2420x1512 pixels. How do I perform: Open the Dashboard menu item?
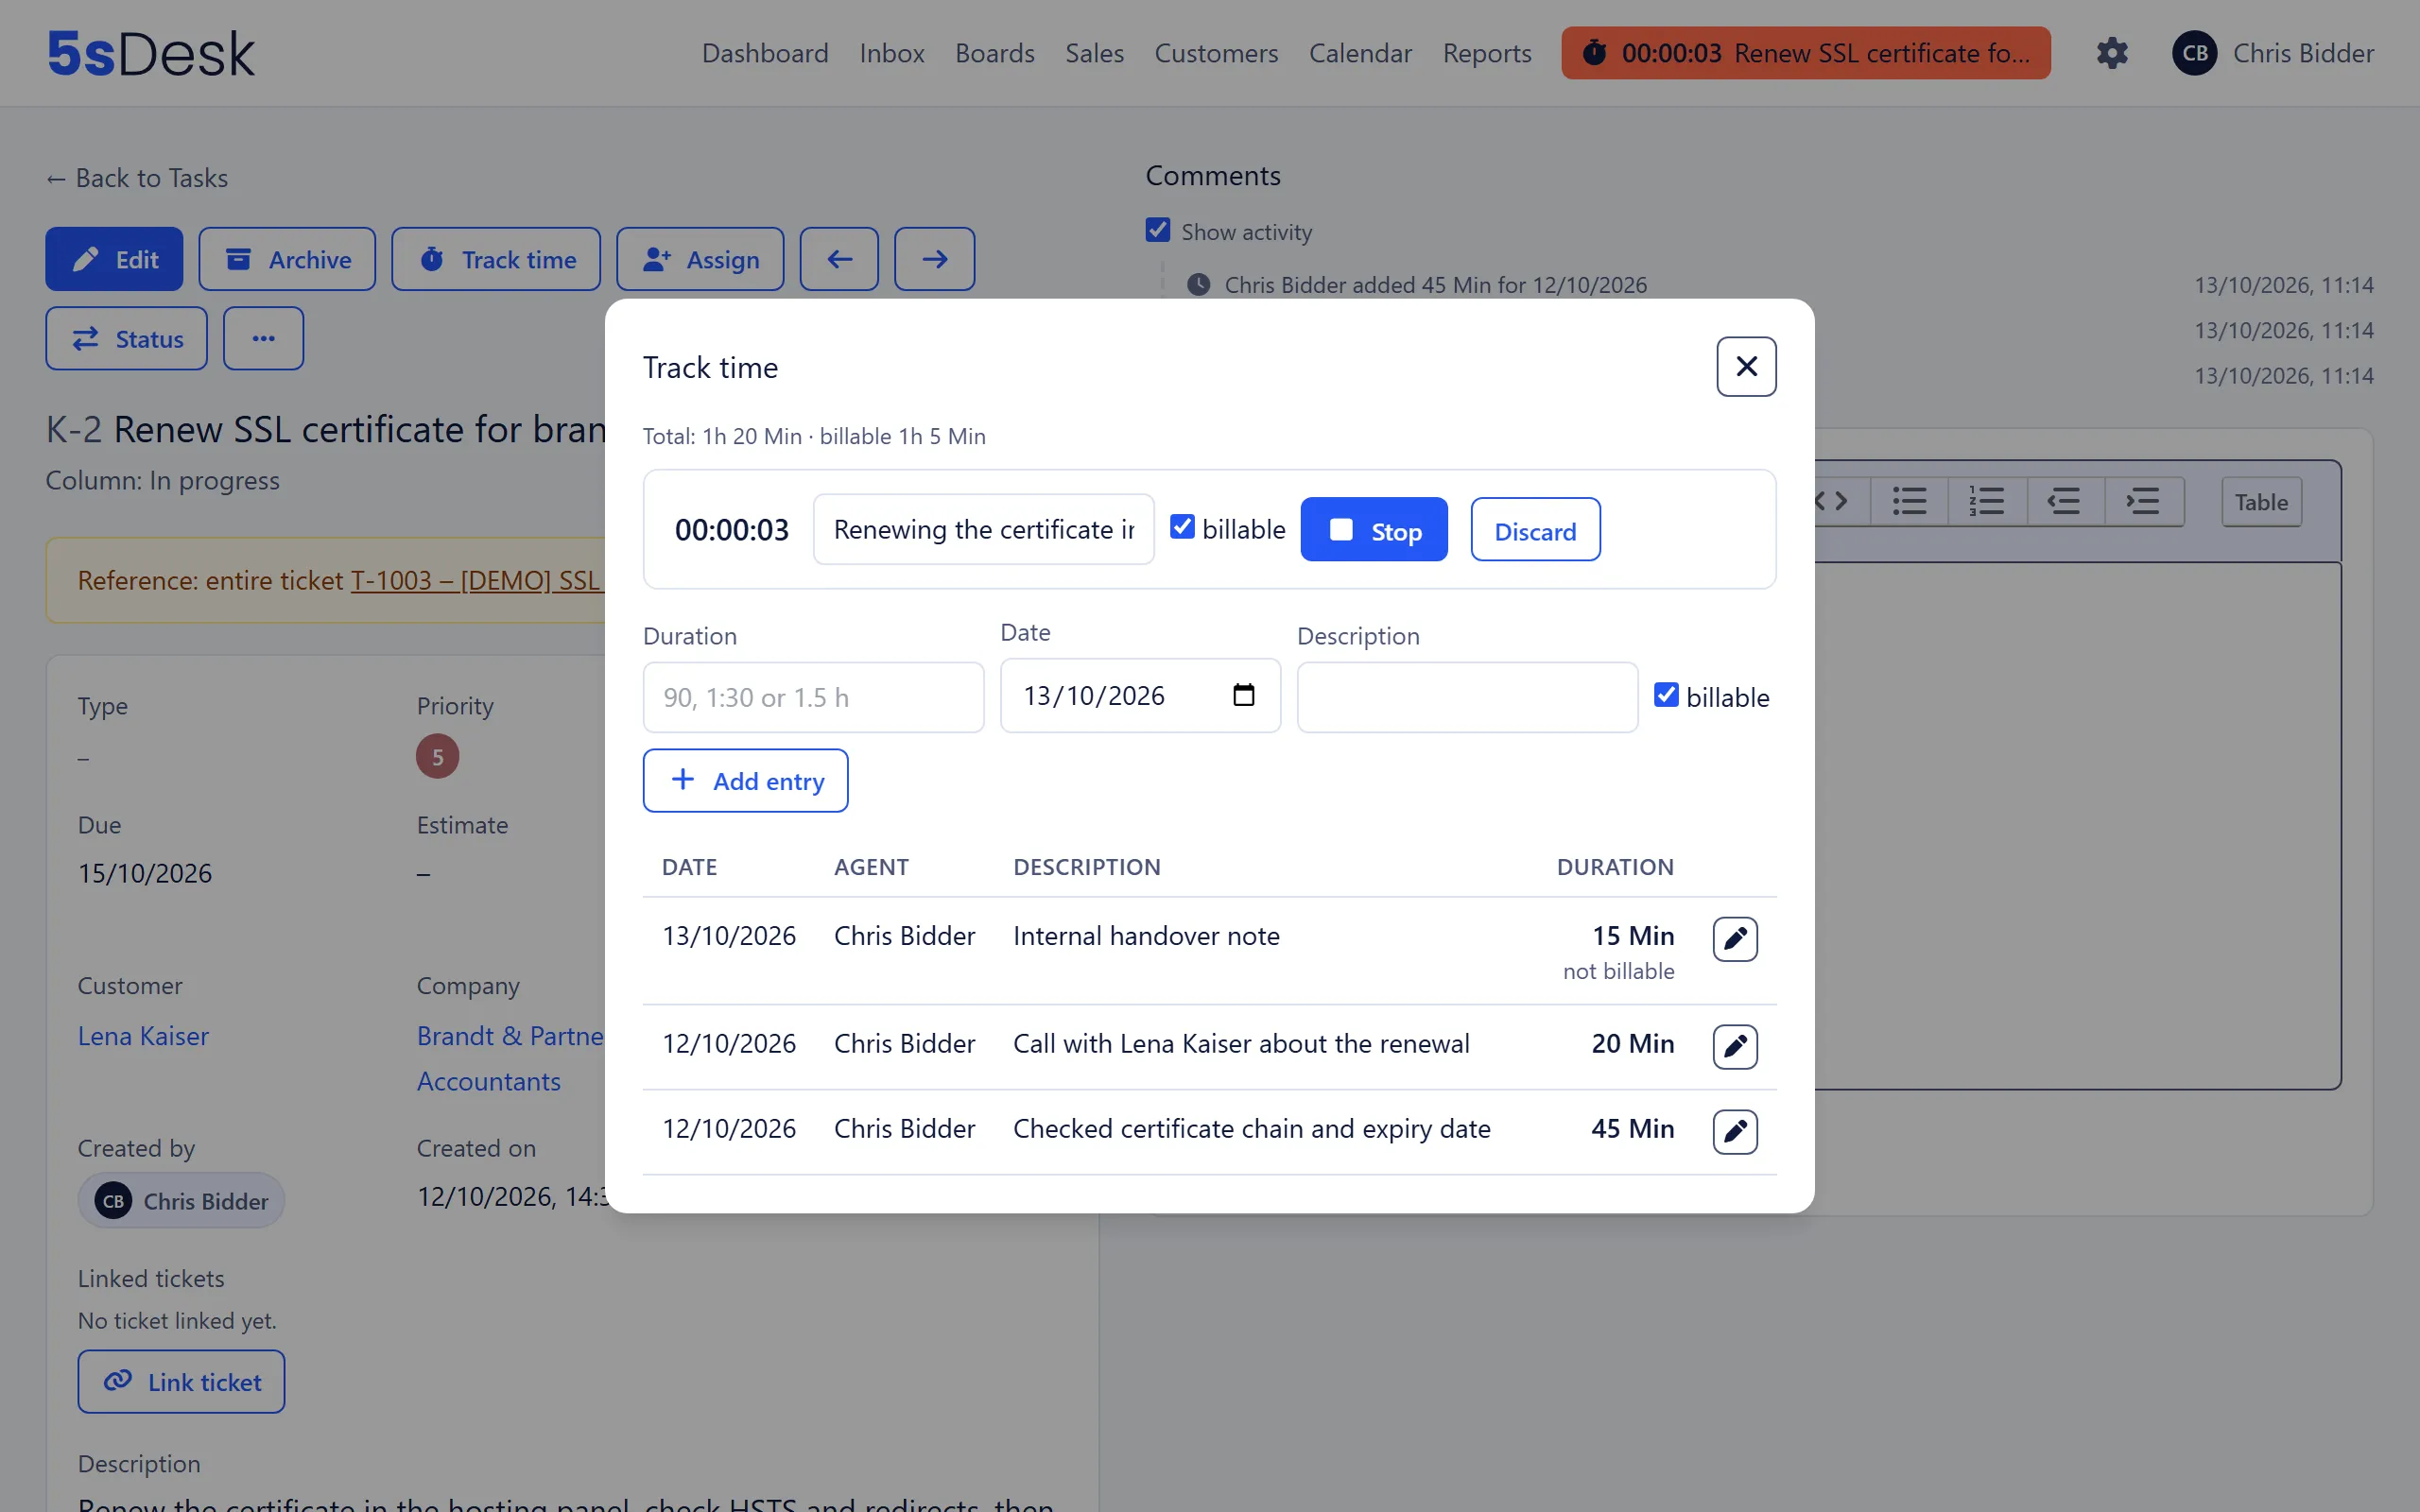(765, 53)
